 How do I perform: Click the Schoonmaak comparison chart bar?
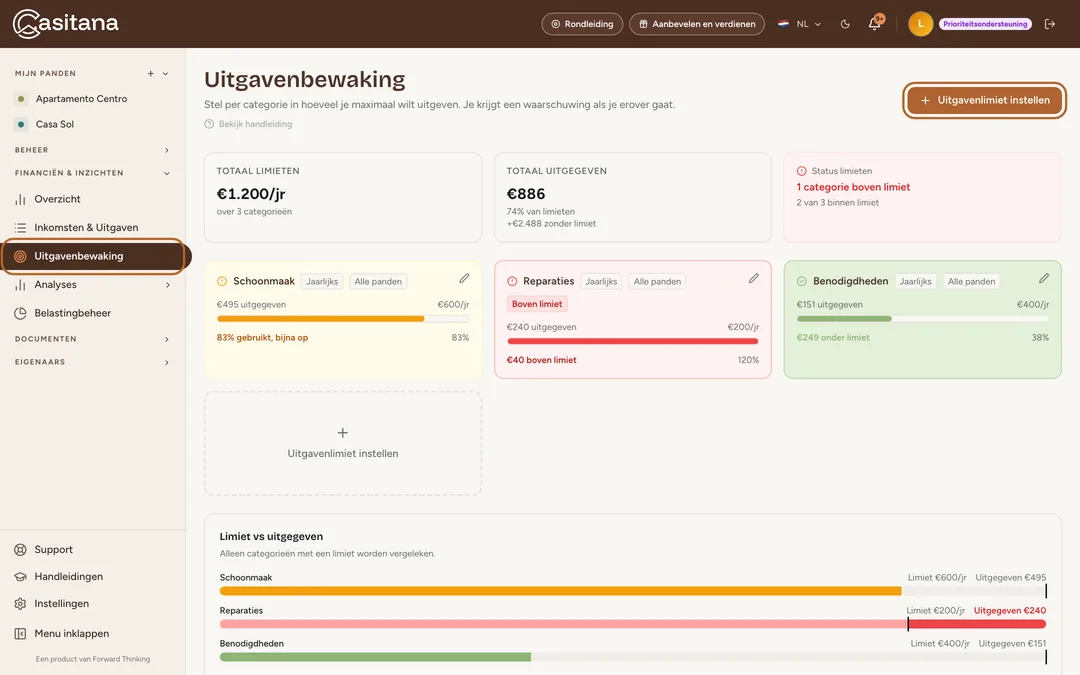(632, 591)
